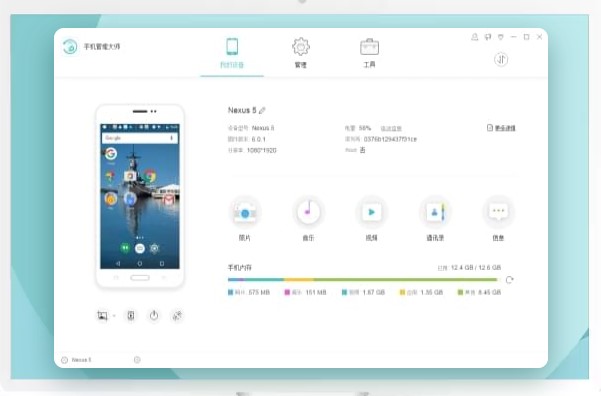Click the teal 1.67 GB storage legend entry
601x396 pixels.
(x=363, y=292)
